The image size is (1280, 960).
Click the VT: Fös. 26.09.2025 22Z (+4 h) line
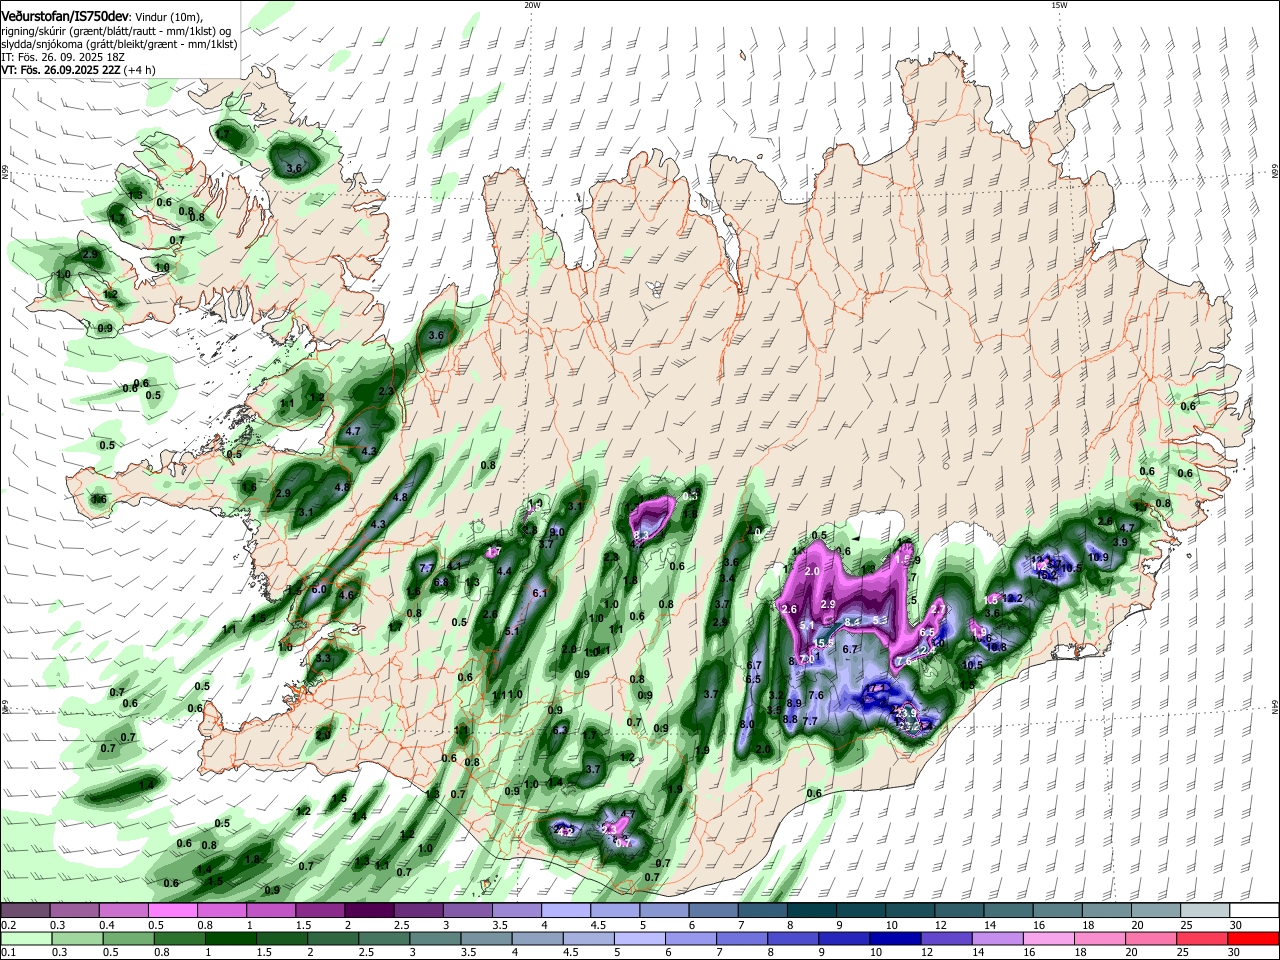click(78, 70)
